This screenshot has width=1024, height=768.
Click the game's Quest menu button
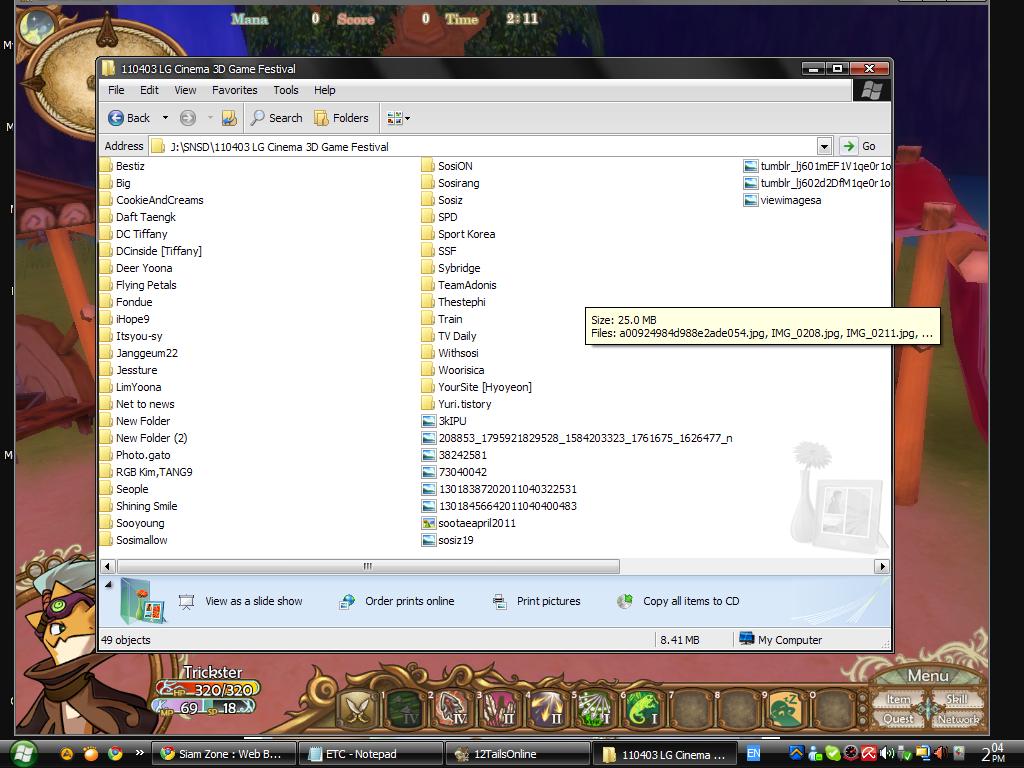tap(899, 719)
